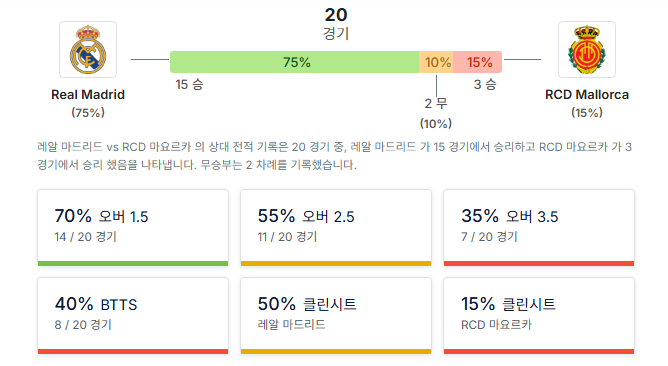This screenshot has width=668, height=366.
Task: Click the 3 승 label under bar
Action: point(485,84)
